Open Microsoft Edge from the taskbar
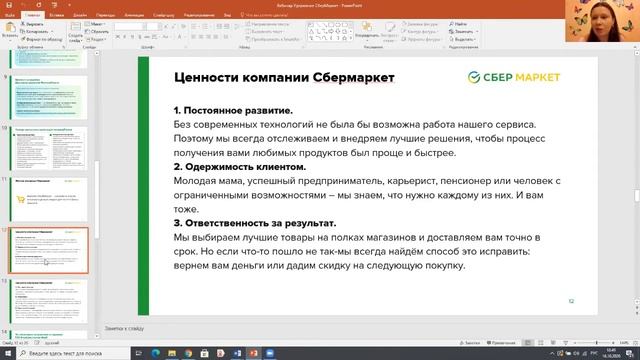The height and width of the screenshot is (360, 640). (x=156, y=353)
